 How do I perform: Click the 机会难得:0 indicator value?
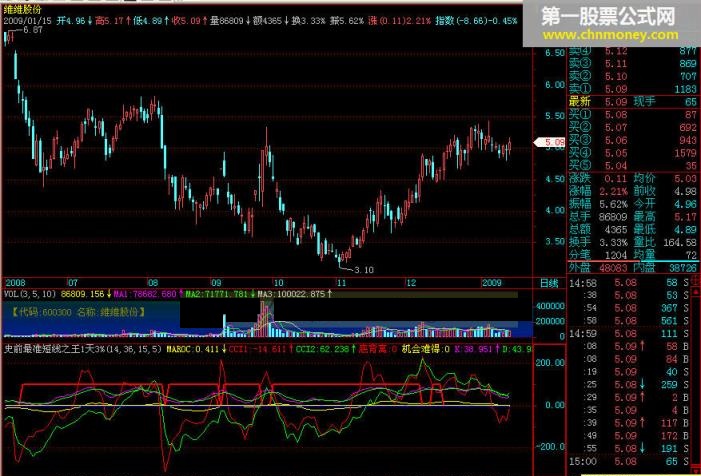(426, 349)
